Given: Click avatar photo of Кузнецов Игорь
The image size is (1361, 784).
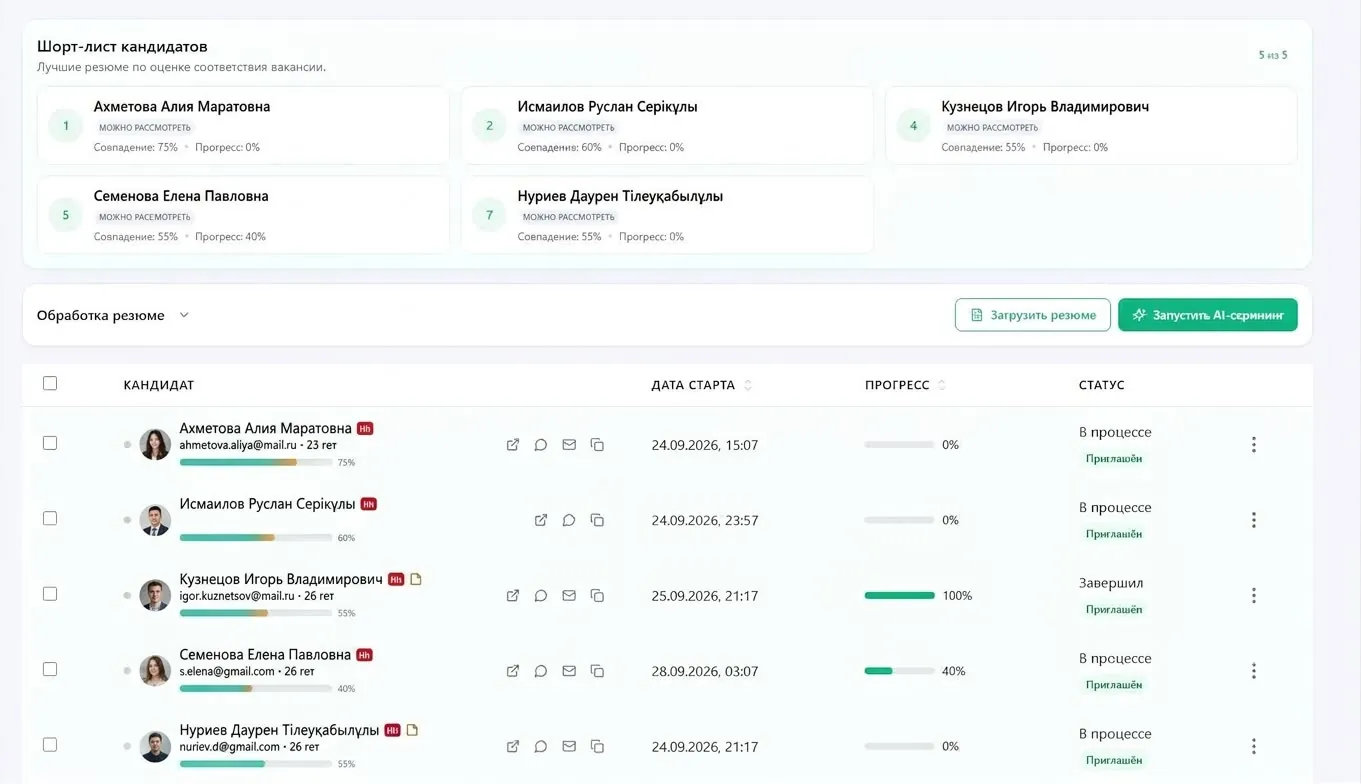Looking at the screenshot, I should point(155,596).
